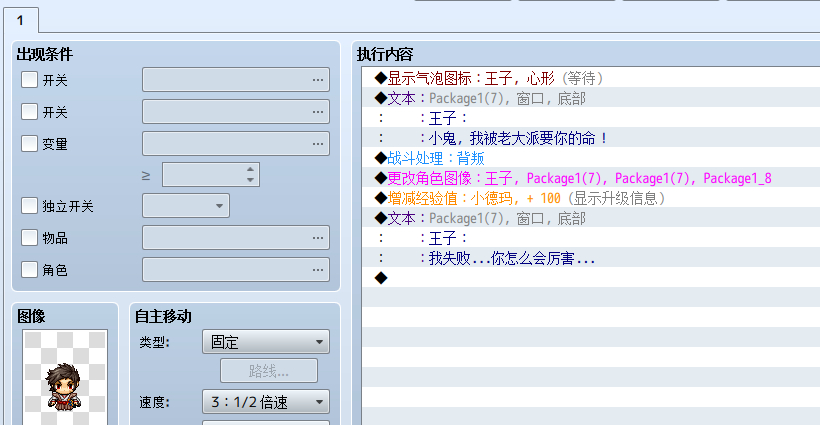
Task: Open the first 开关 selection field
Action: click(236, 80)
